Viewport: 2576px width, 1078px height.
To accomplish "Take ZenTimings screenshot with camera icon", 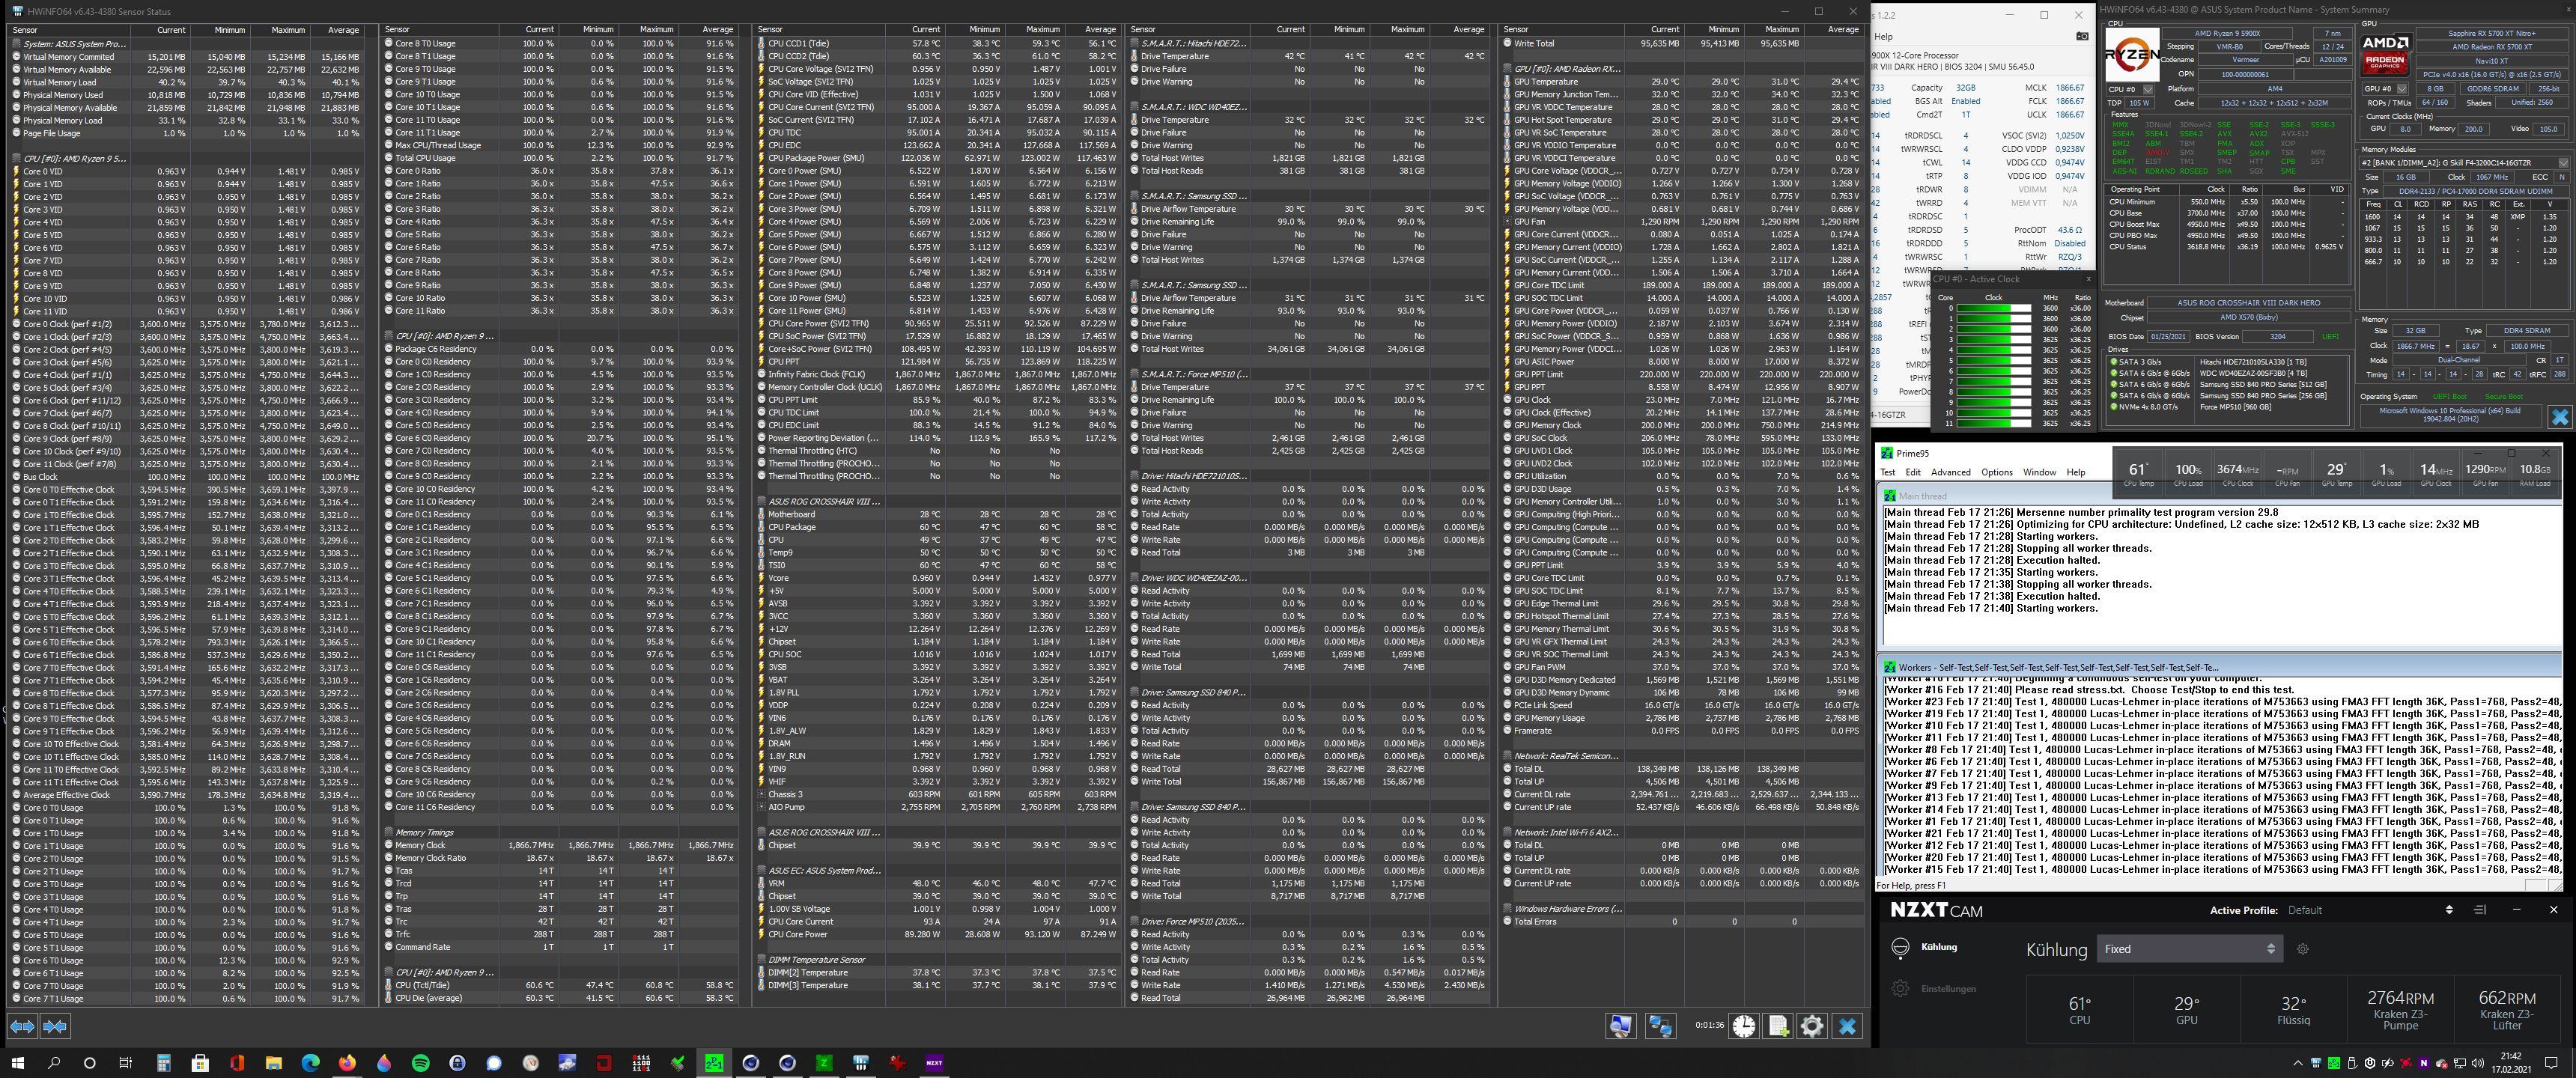I will pos(2082,36).
